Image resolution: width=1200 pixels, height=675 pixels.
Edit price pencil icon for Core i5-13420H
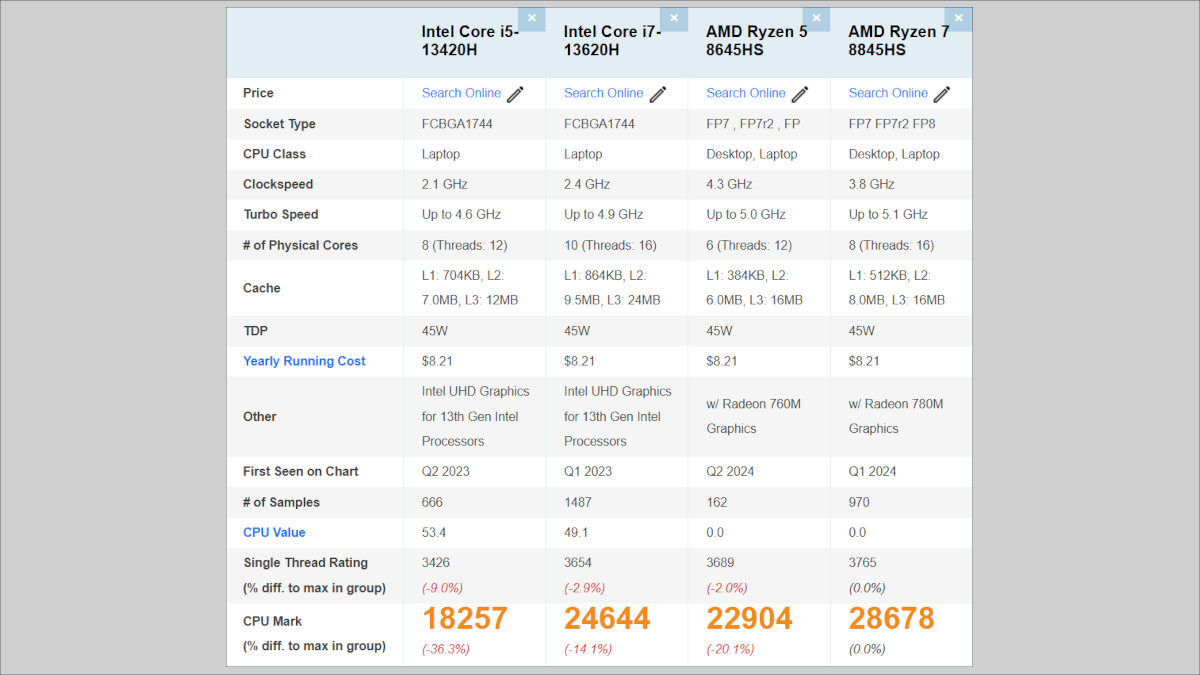(516, 94)
